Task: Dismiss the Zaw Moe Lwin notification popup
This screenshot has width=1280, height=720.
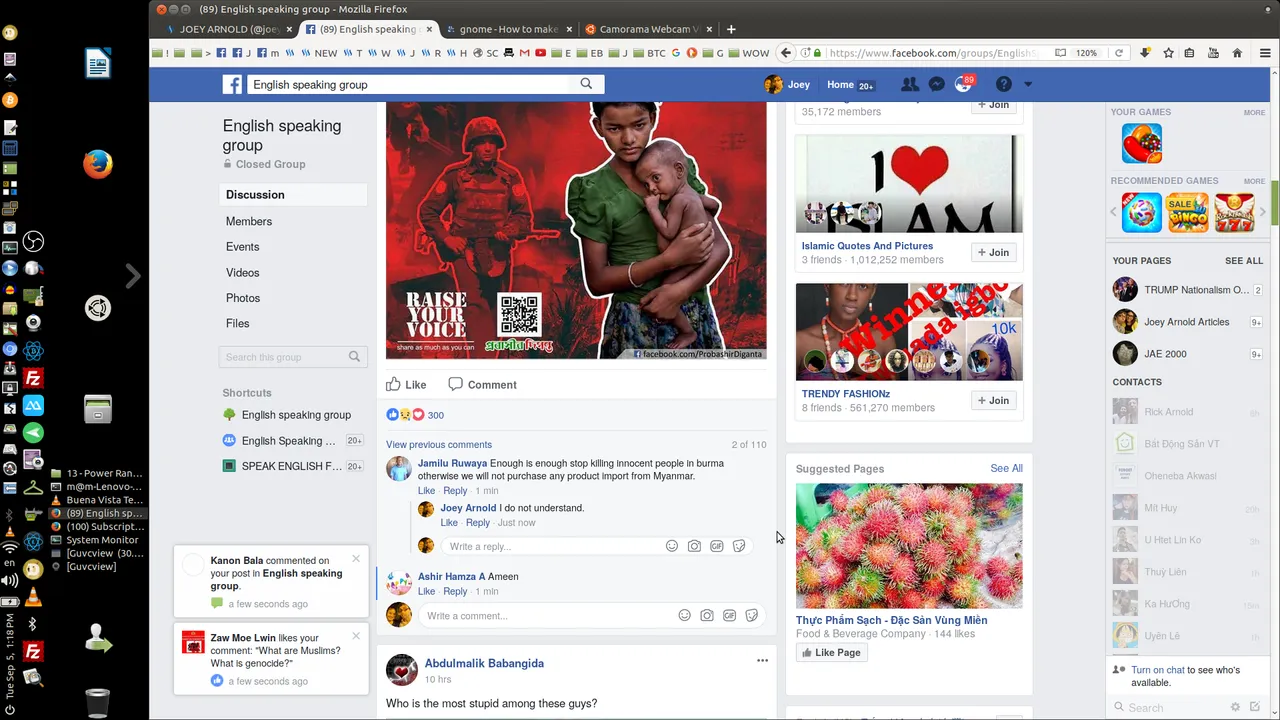Action: click(x=356, y=636)
